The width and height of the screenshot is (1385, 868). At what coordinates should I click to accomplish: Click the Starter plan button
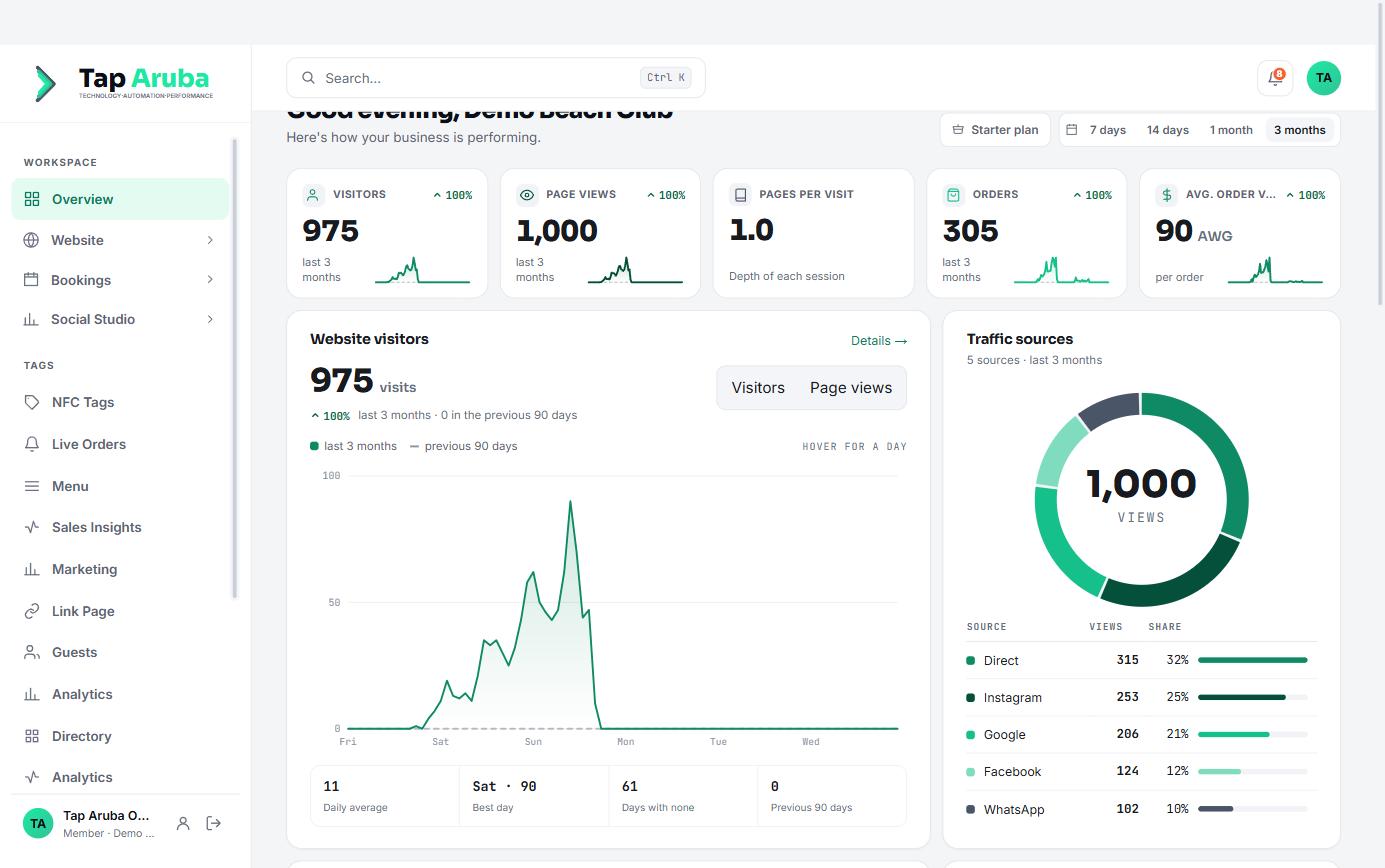(x=995, y=130)
